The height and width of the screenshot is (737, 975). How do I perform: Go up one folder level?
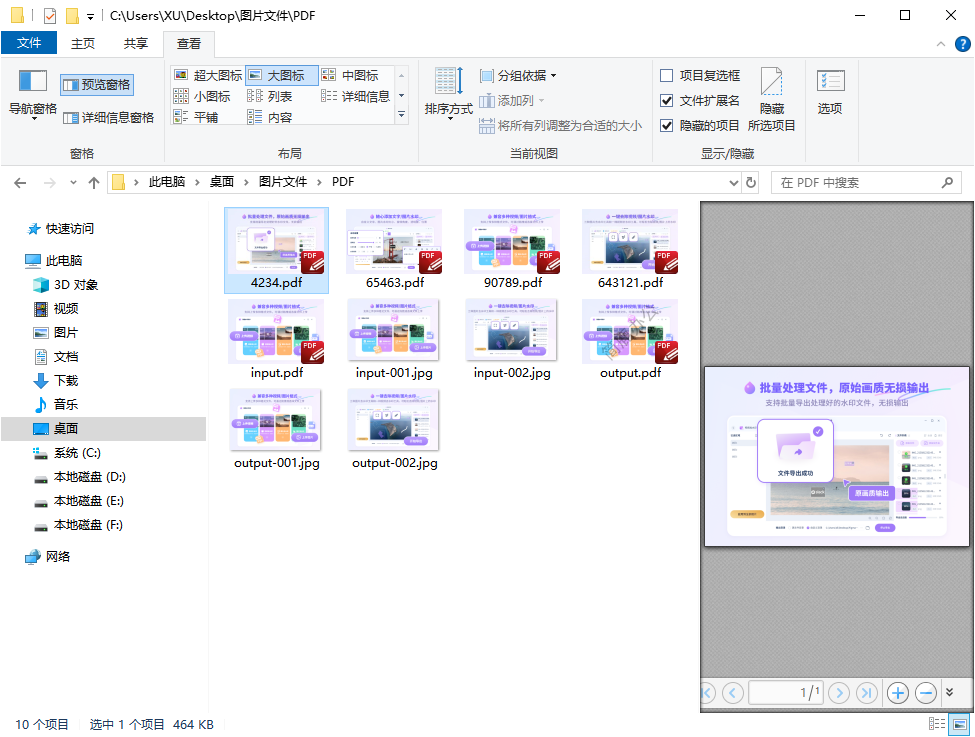click(94, 182)
